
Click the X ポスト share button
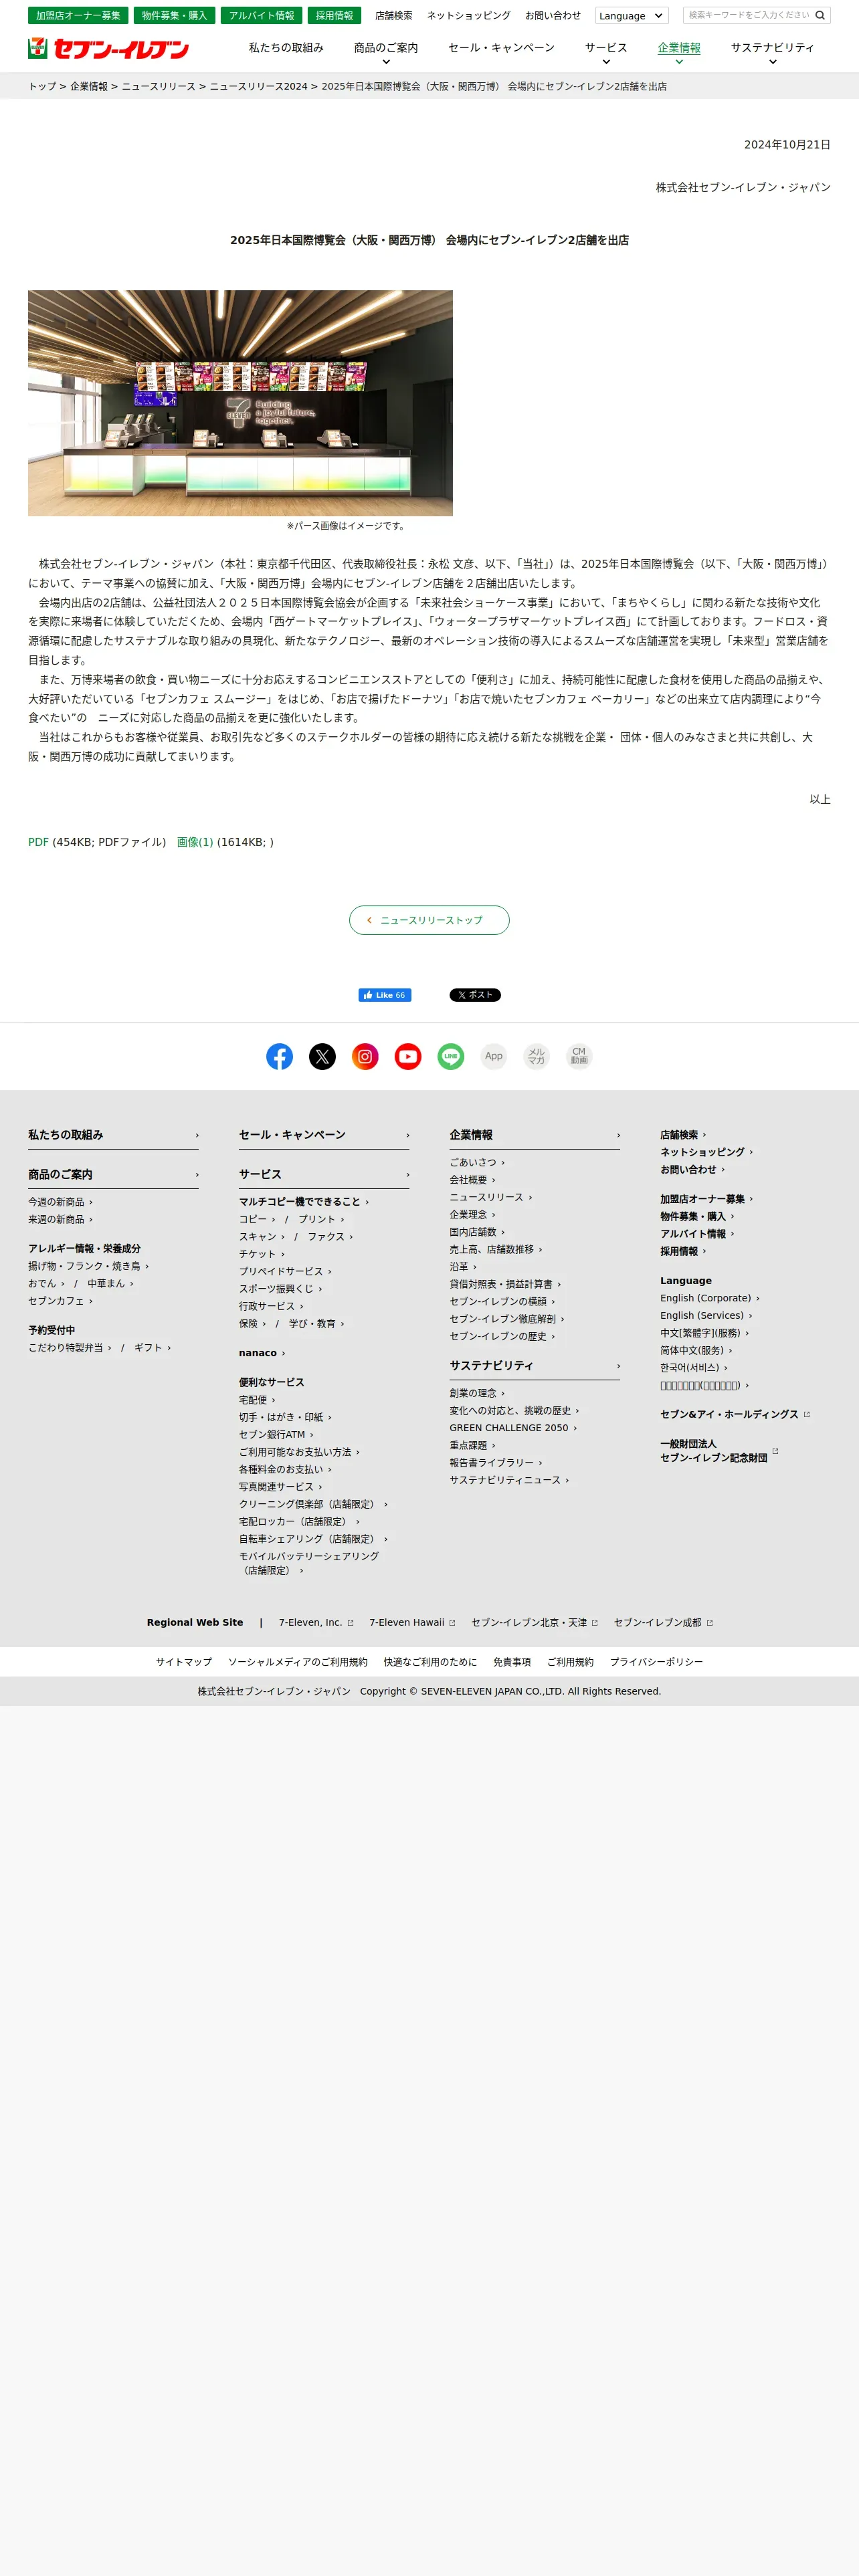point(475,995)
